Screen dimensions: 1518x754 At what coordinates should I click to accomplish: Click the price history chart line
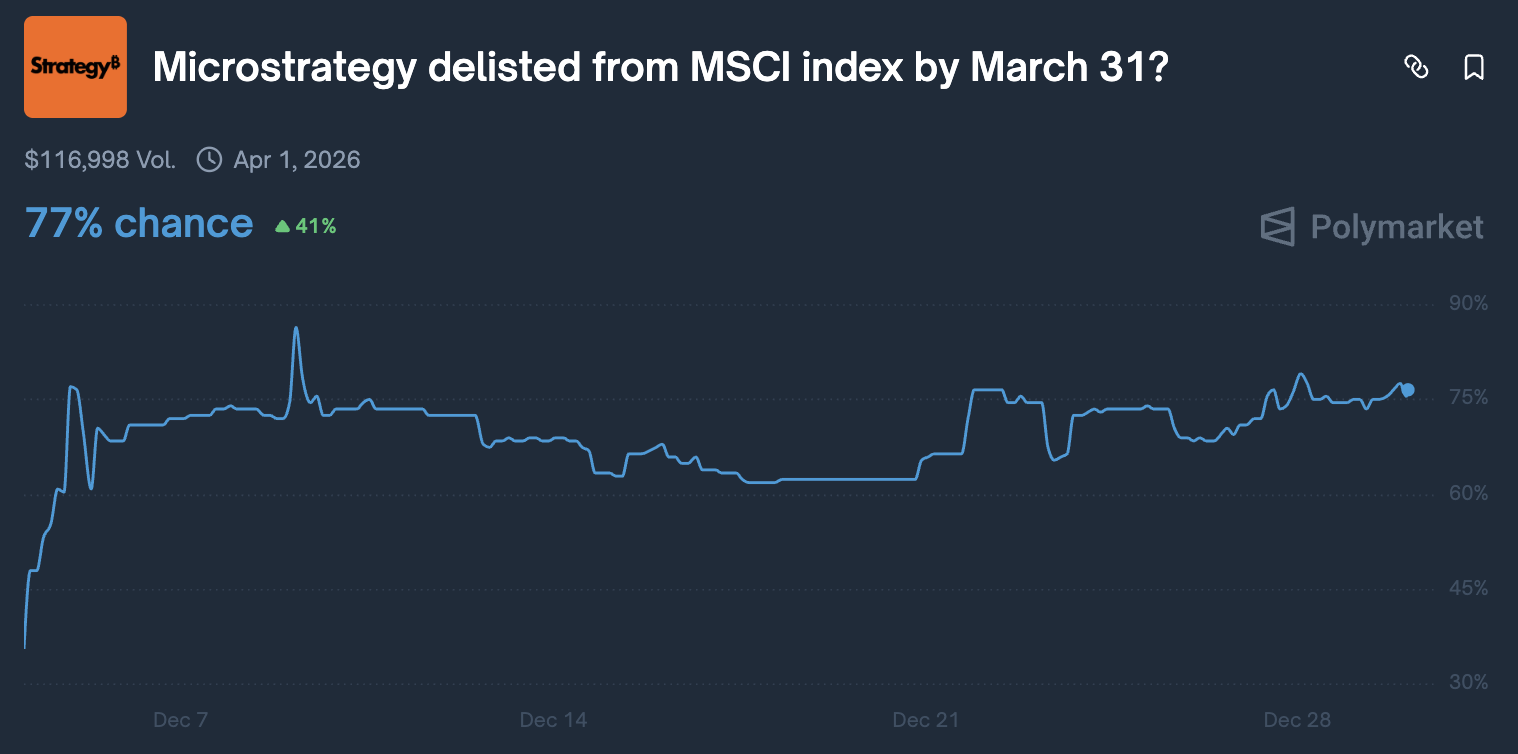point(800,477)
